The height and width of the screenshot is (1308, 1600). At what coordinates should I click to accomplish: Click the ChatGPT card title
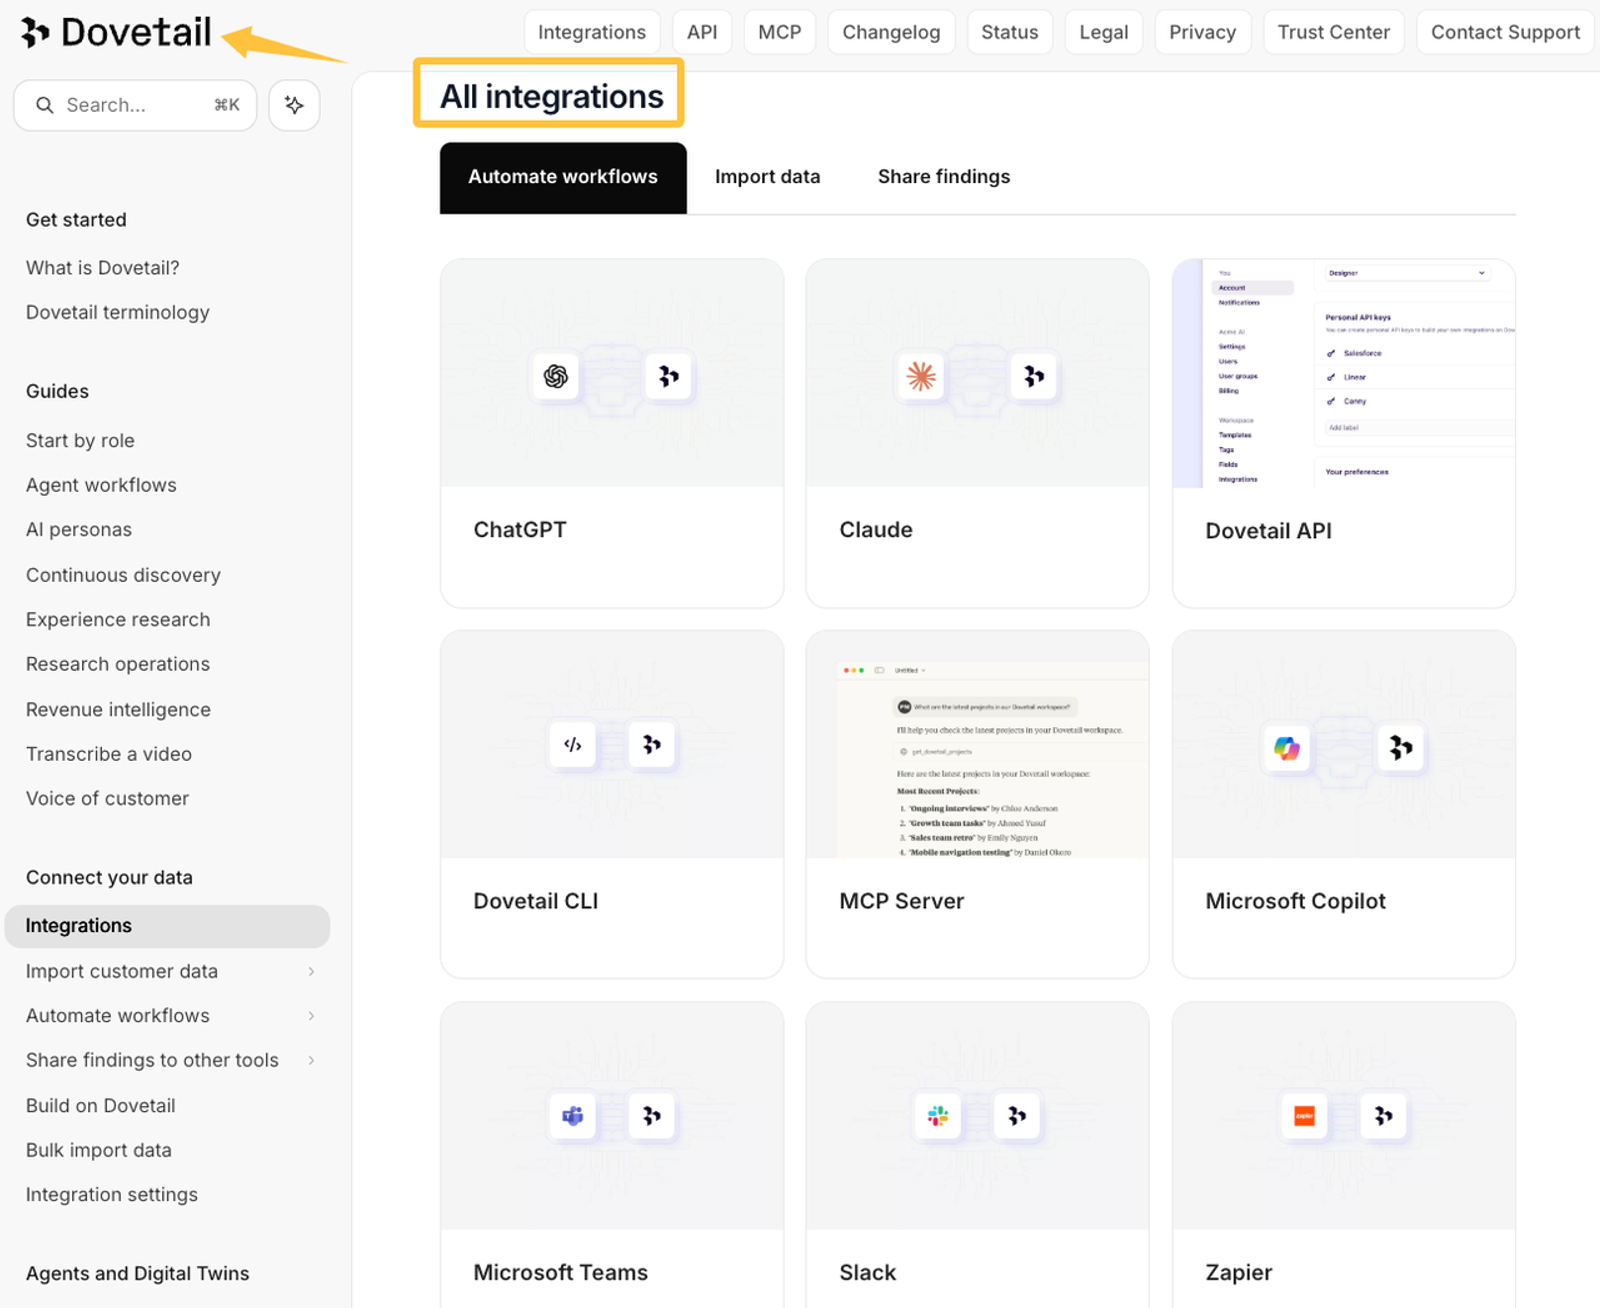coord(520,530)
